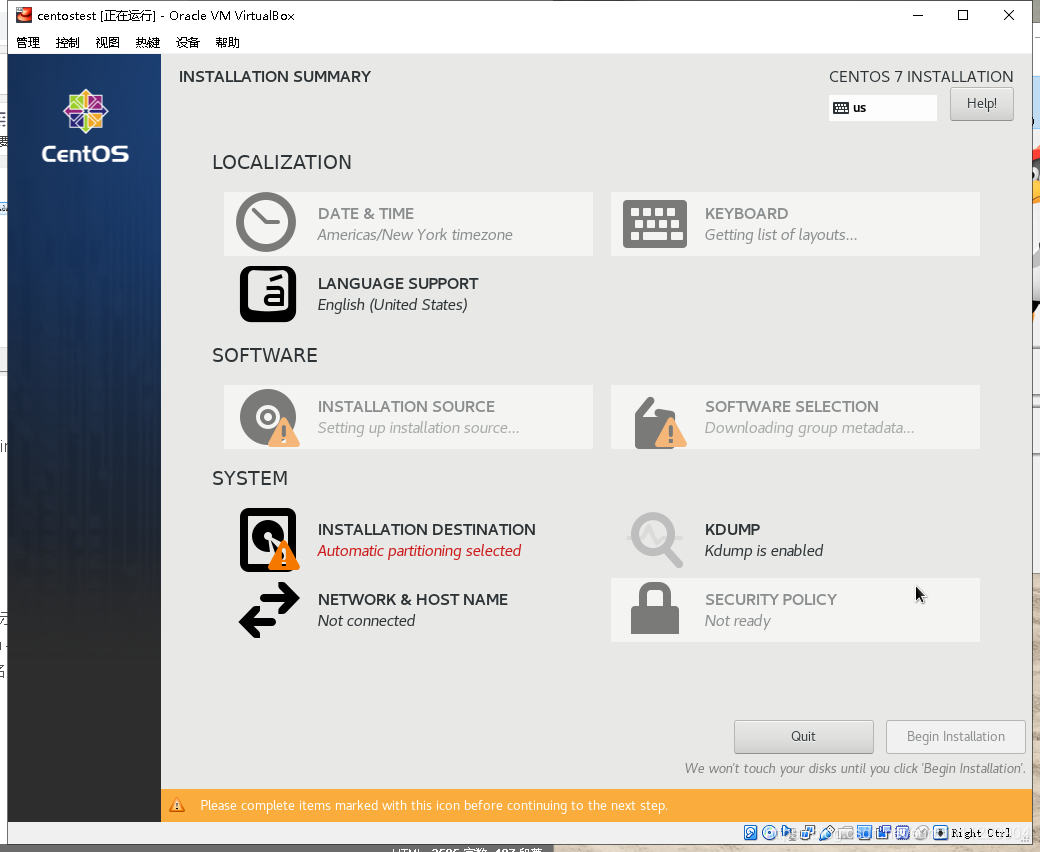
Task: Click 'Kdump is enabled' text
Action: click(763, 551)
